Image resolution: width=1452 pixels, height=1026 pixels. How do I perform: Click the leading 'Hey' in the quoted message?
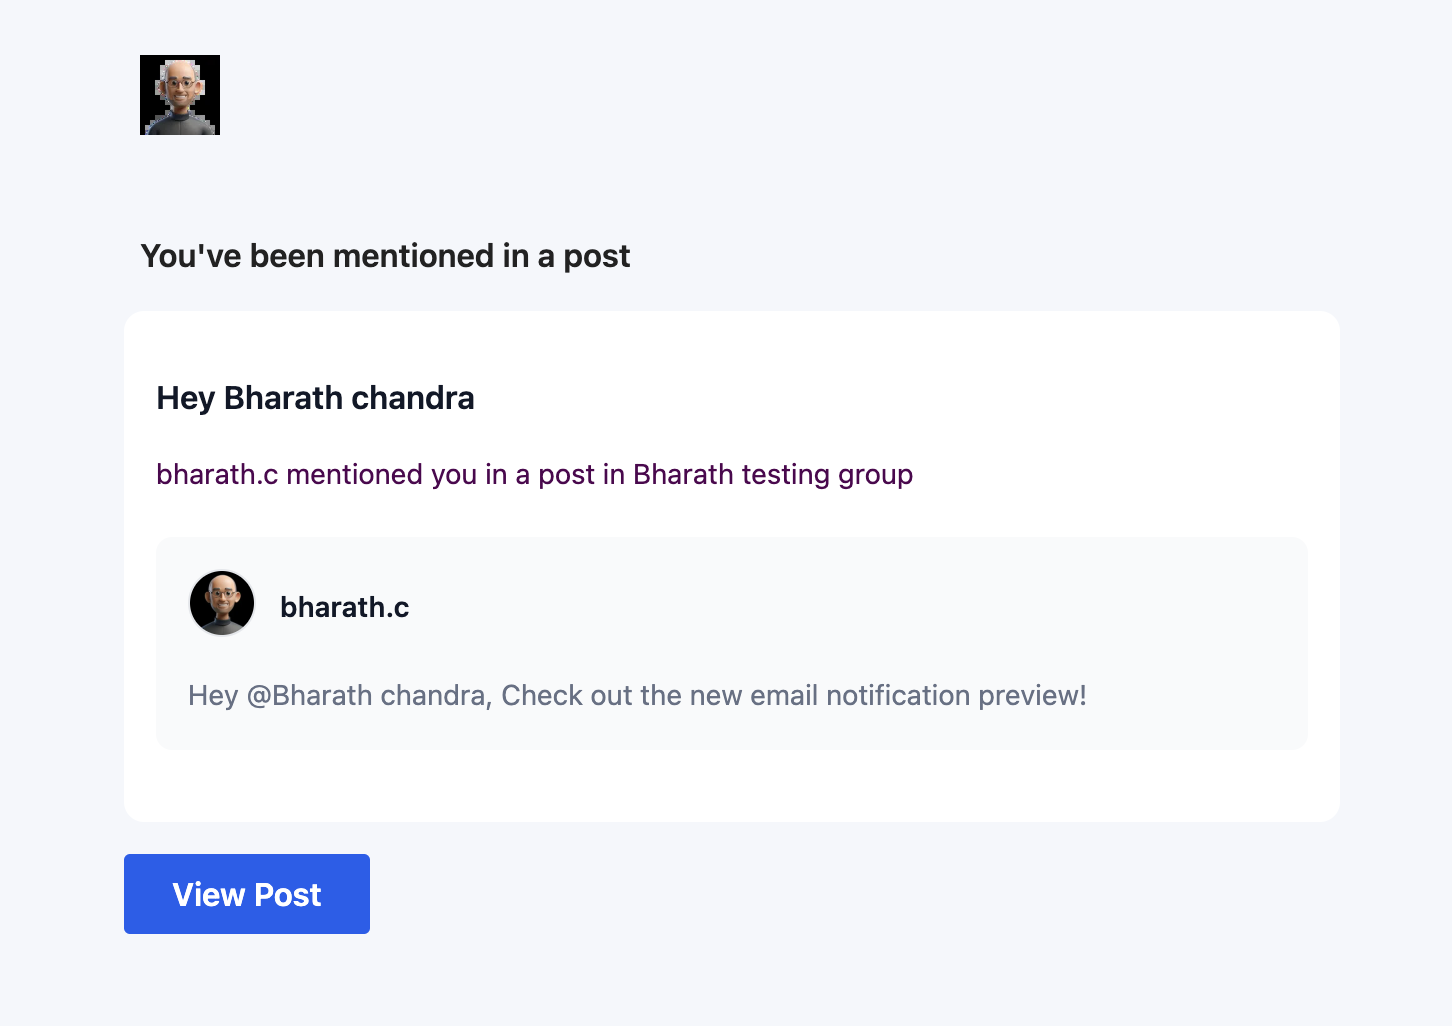(x=213, y=695)
